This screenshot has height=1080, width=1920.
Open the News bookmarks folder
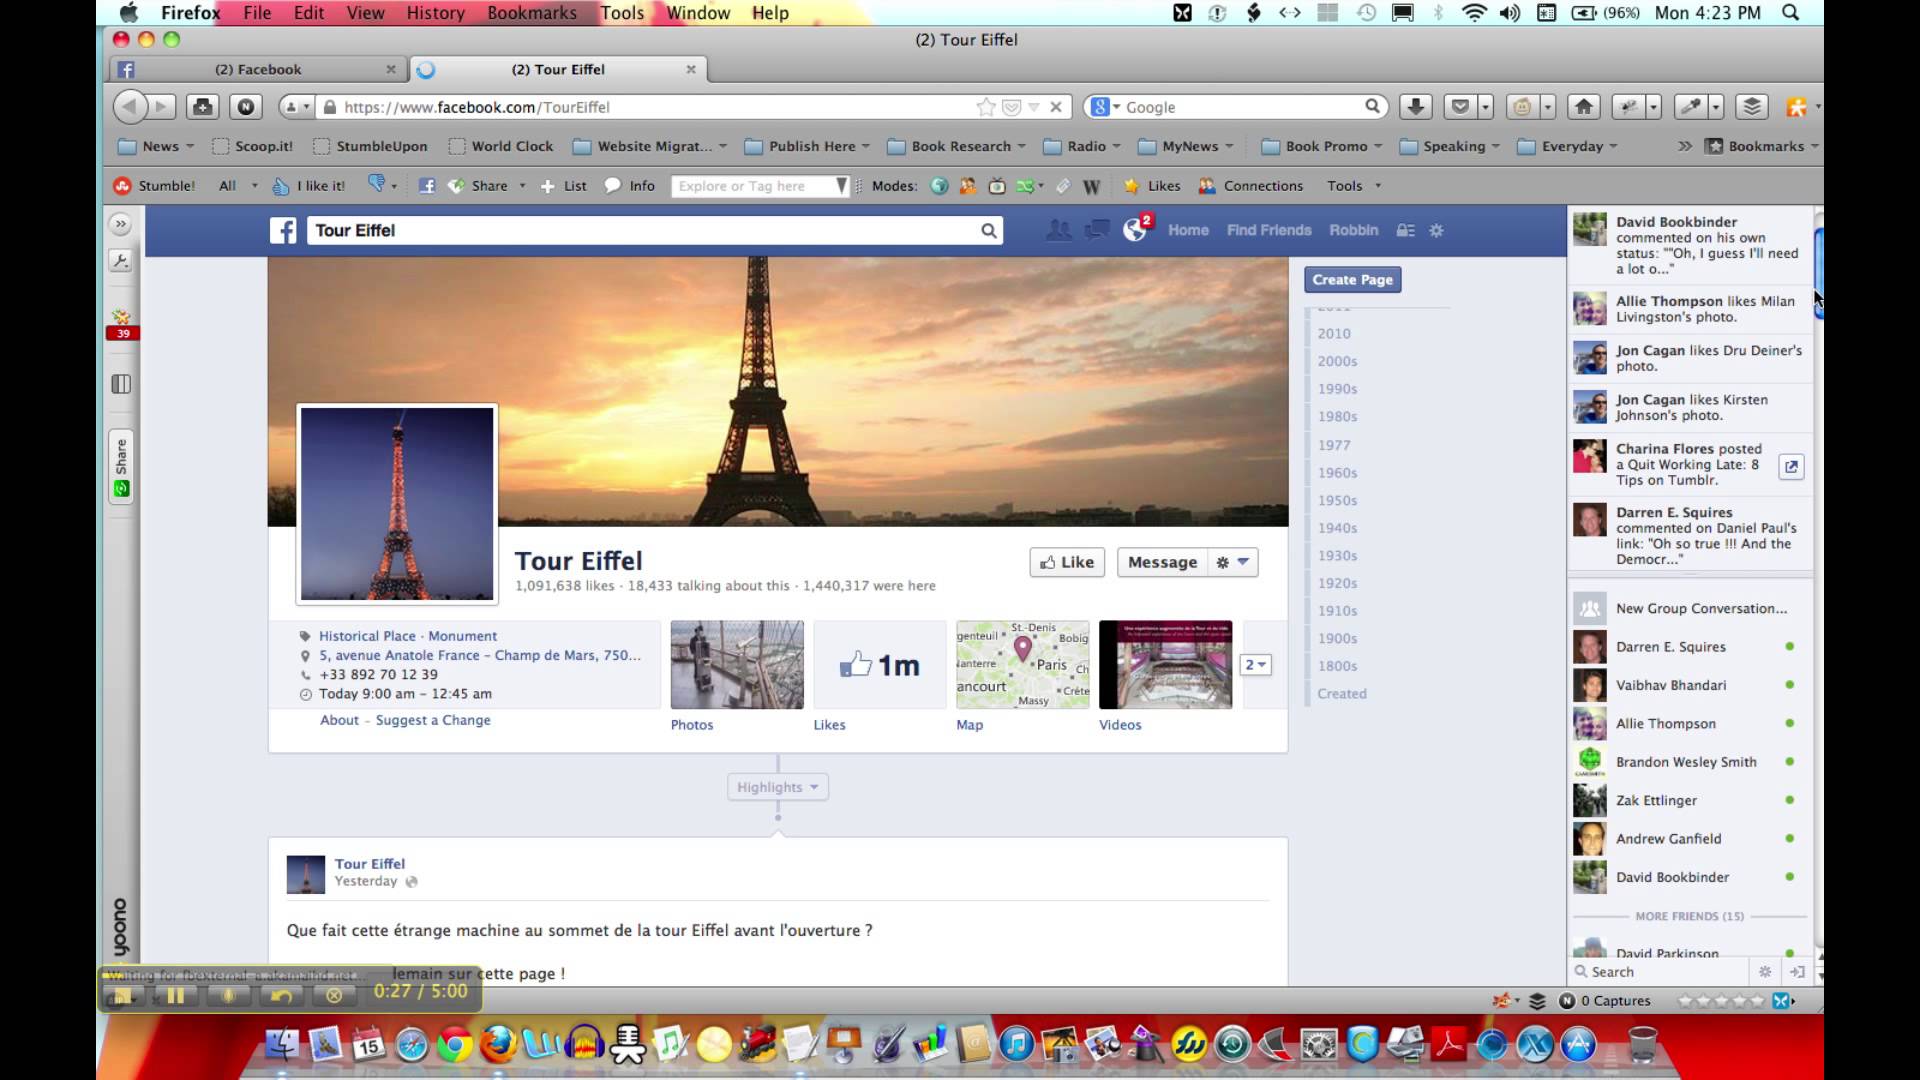tap(156, 146)
